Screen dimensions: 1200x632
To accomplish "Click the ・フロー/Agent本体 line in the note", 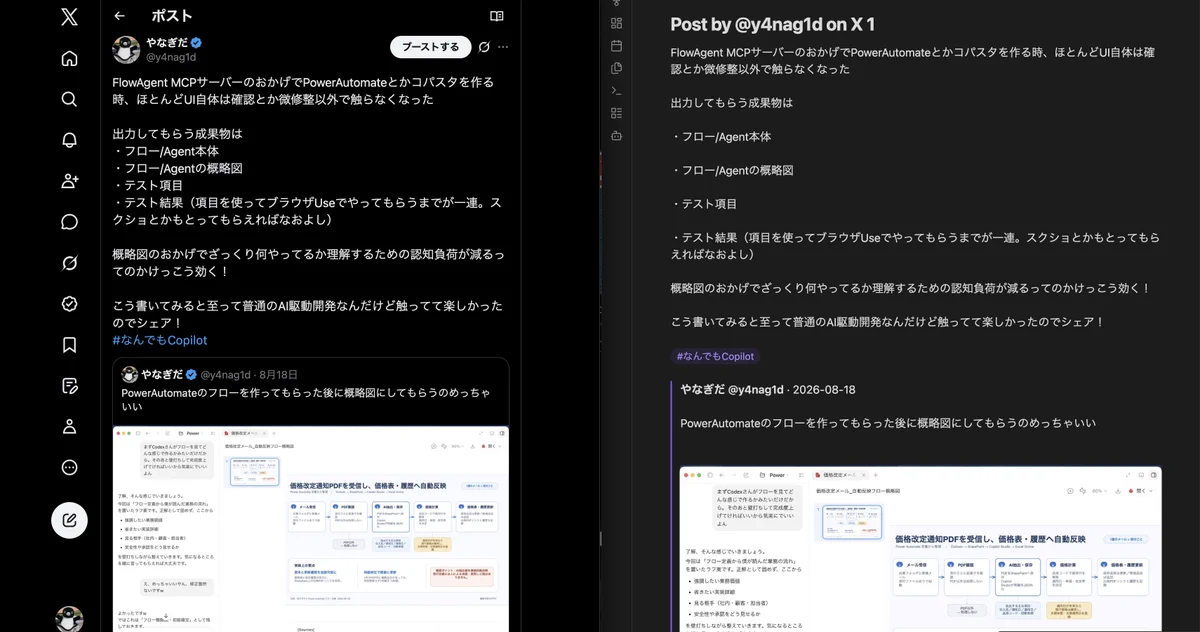I will pos(720,137).
